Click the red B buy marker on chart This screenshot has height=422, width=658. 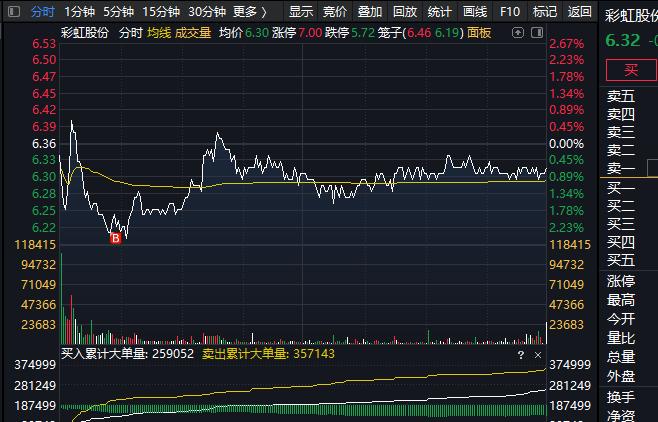coord(115,238)
